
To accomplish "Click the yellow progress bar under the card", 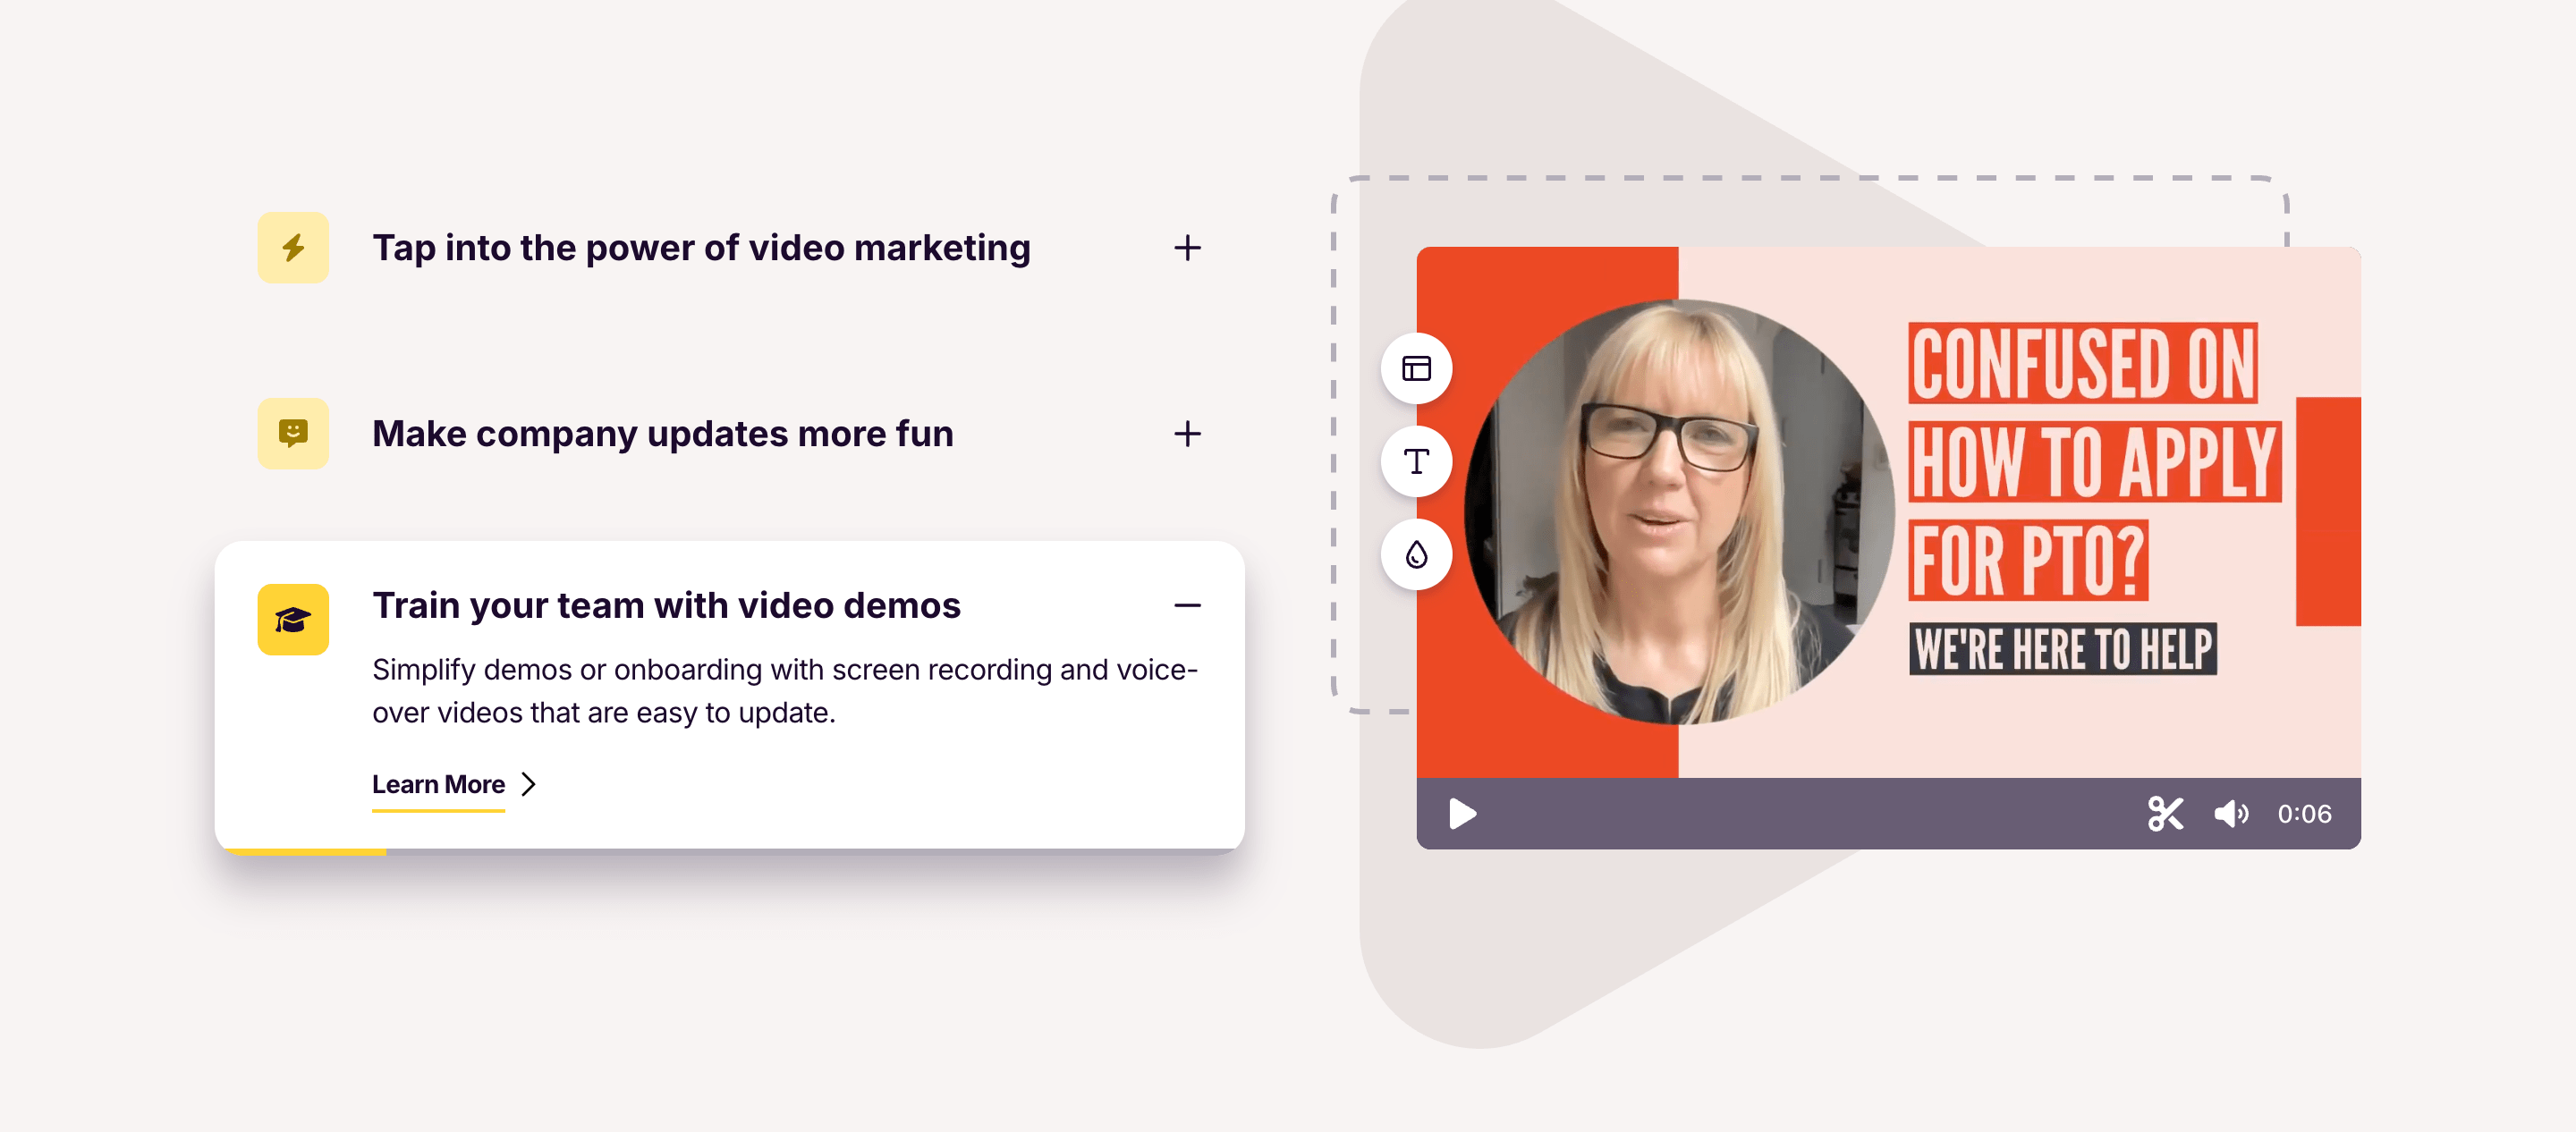I will (306, 852).
